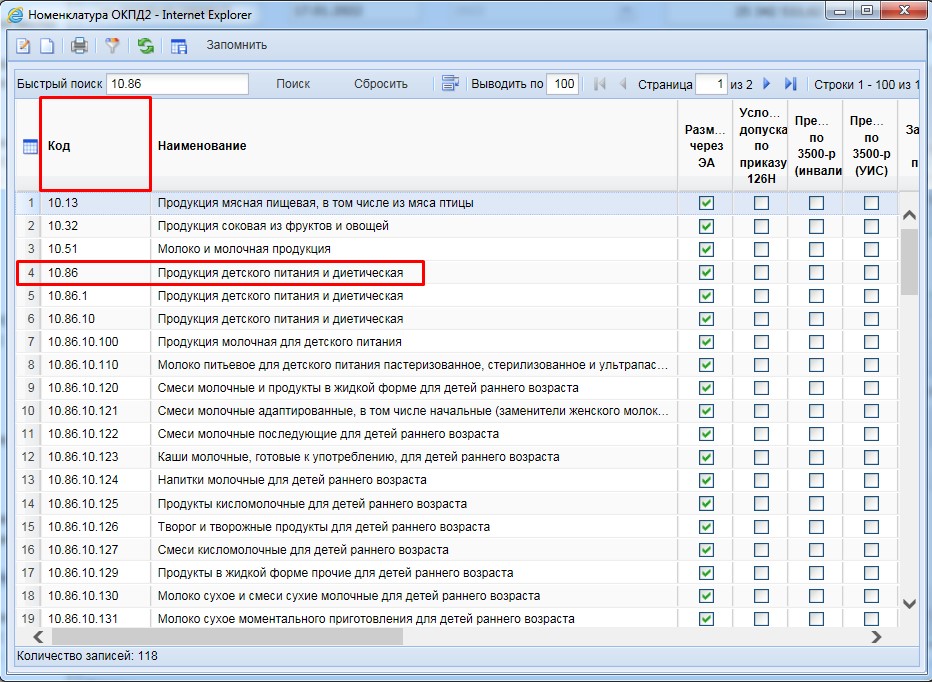This screenshot has width=932, height=682.
Task: Select code cell 10.86.1
Action: click(96, 296)
